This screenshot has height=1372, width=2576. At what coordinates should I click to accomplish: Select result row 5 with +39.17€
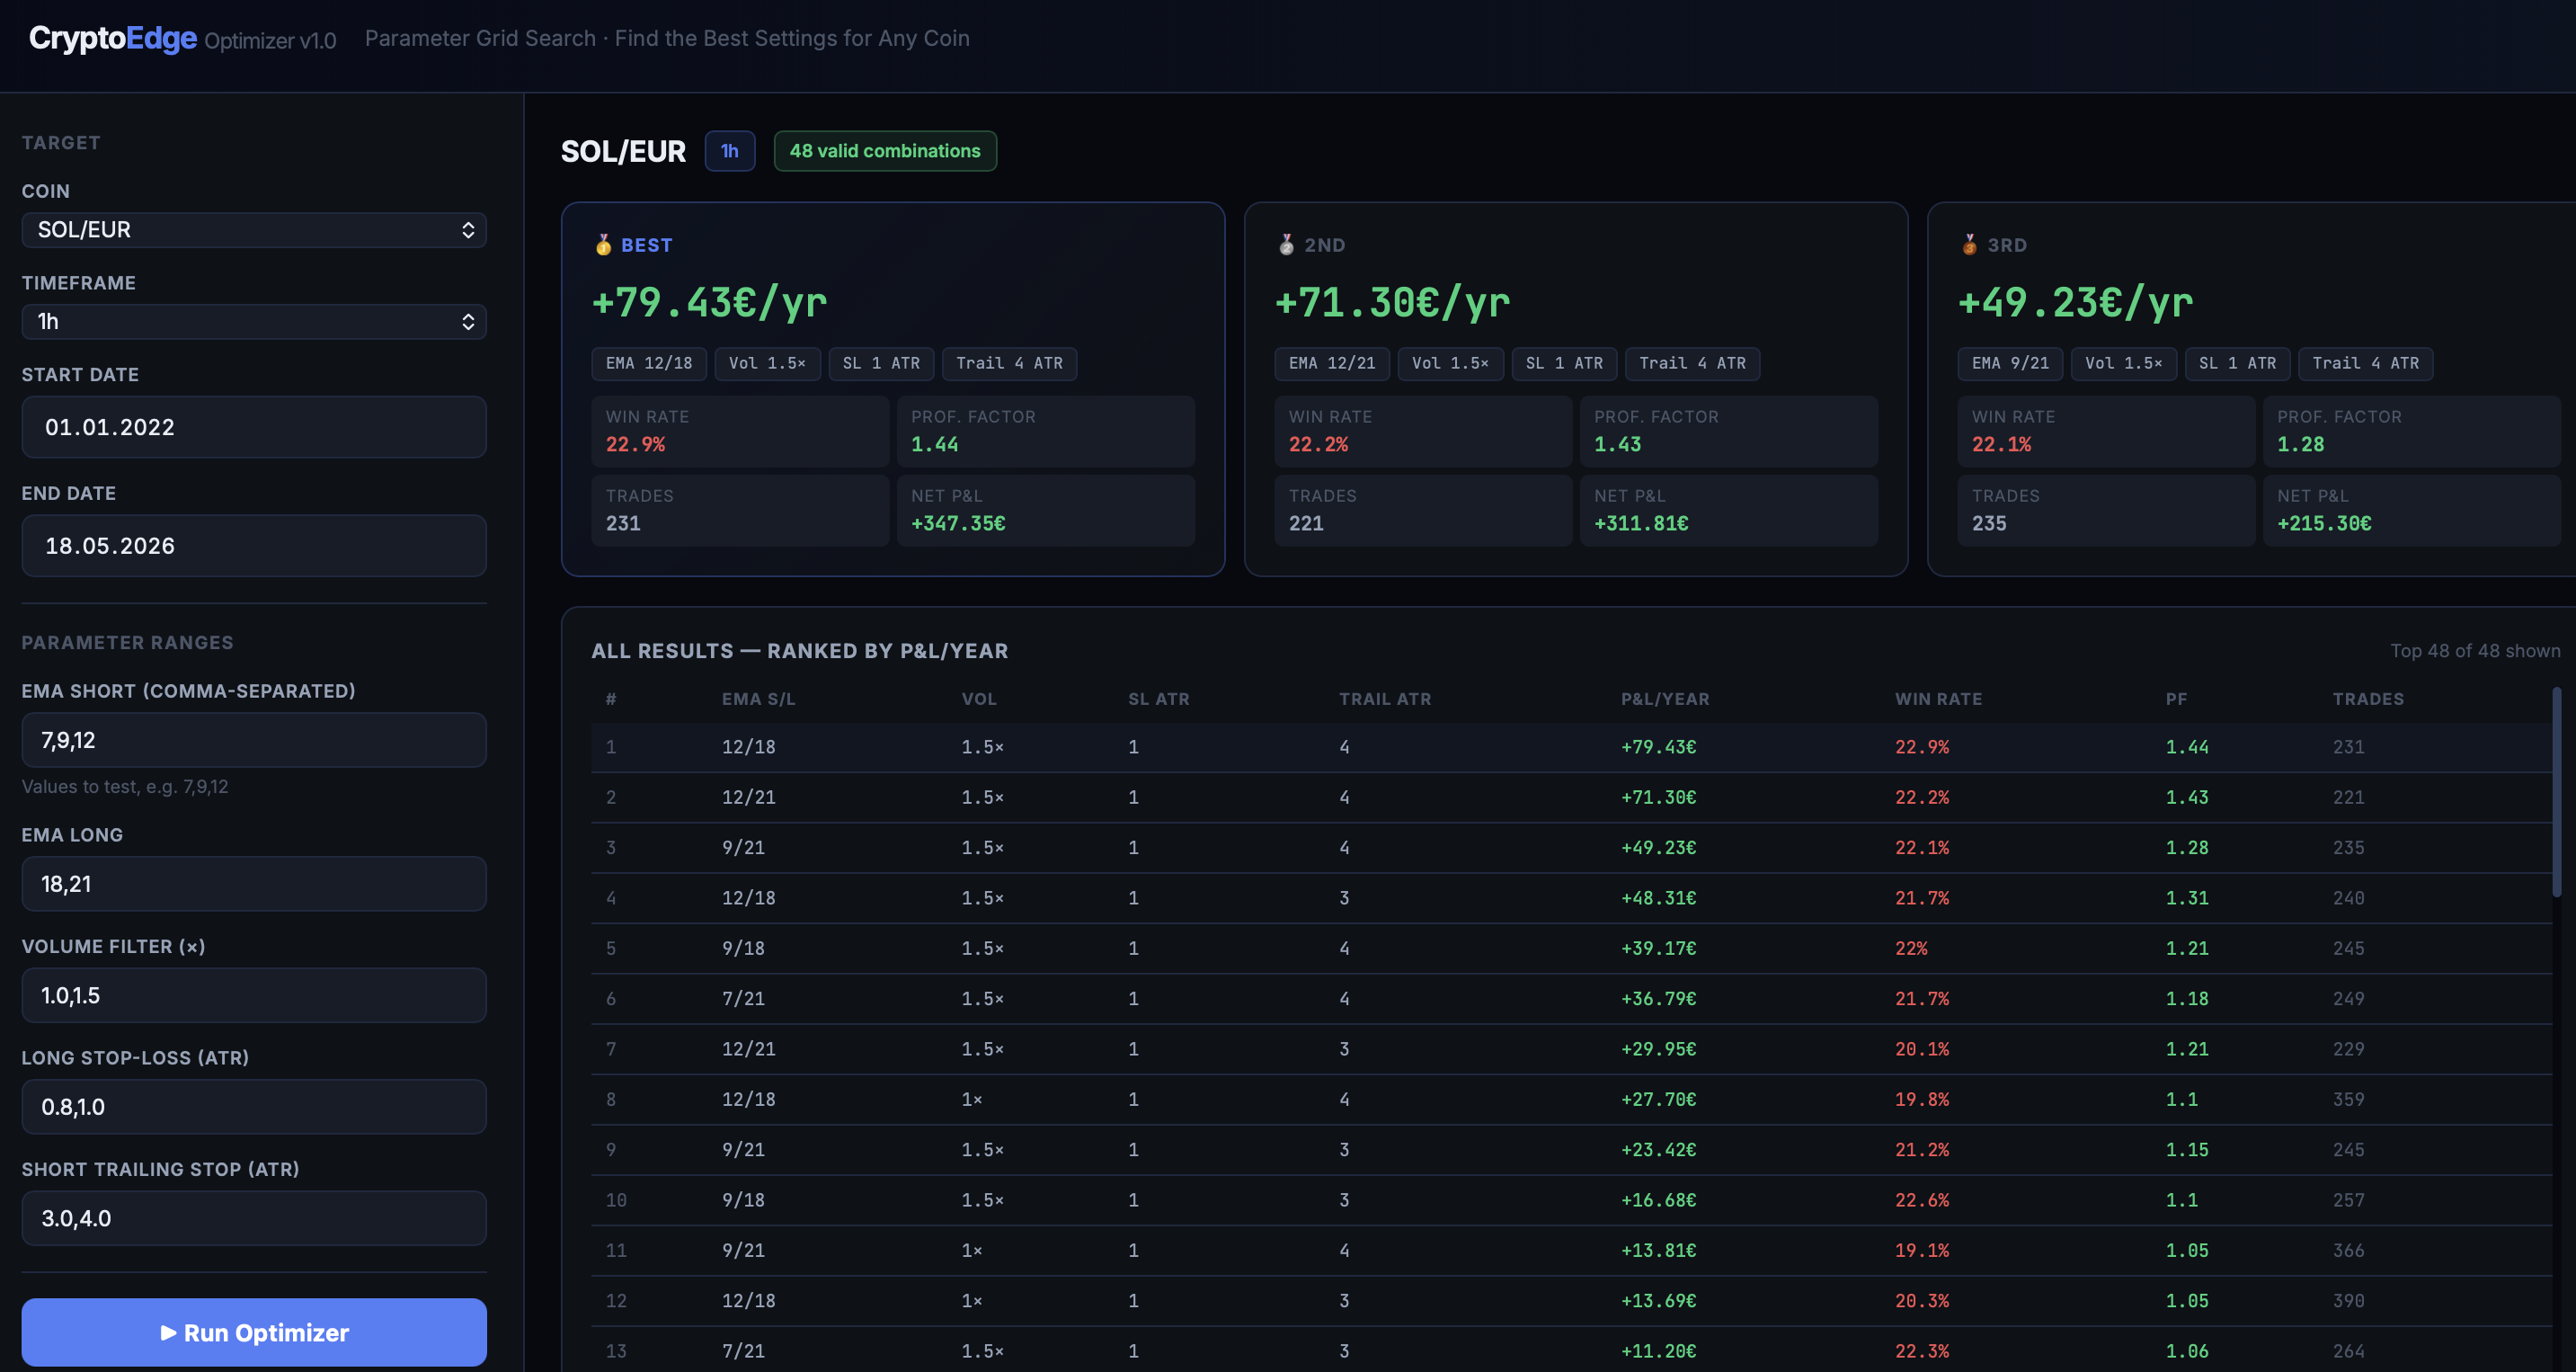1571,948
